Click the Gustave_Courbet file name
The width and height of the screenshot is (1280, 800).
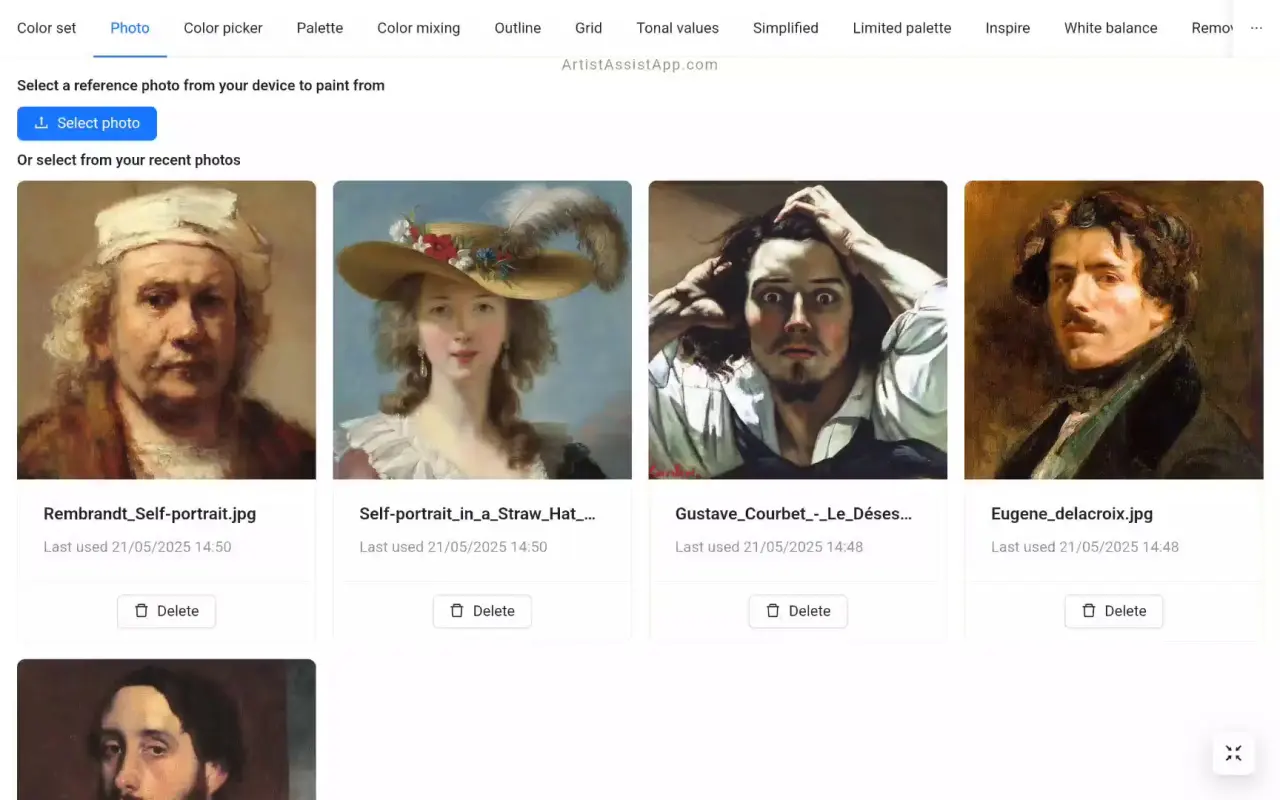pyautogui.click(x=794, y=514)
